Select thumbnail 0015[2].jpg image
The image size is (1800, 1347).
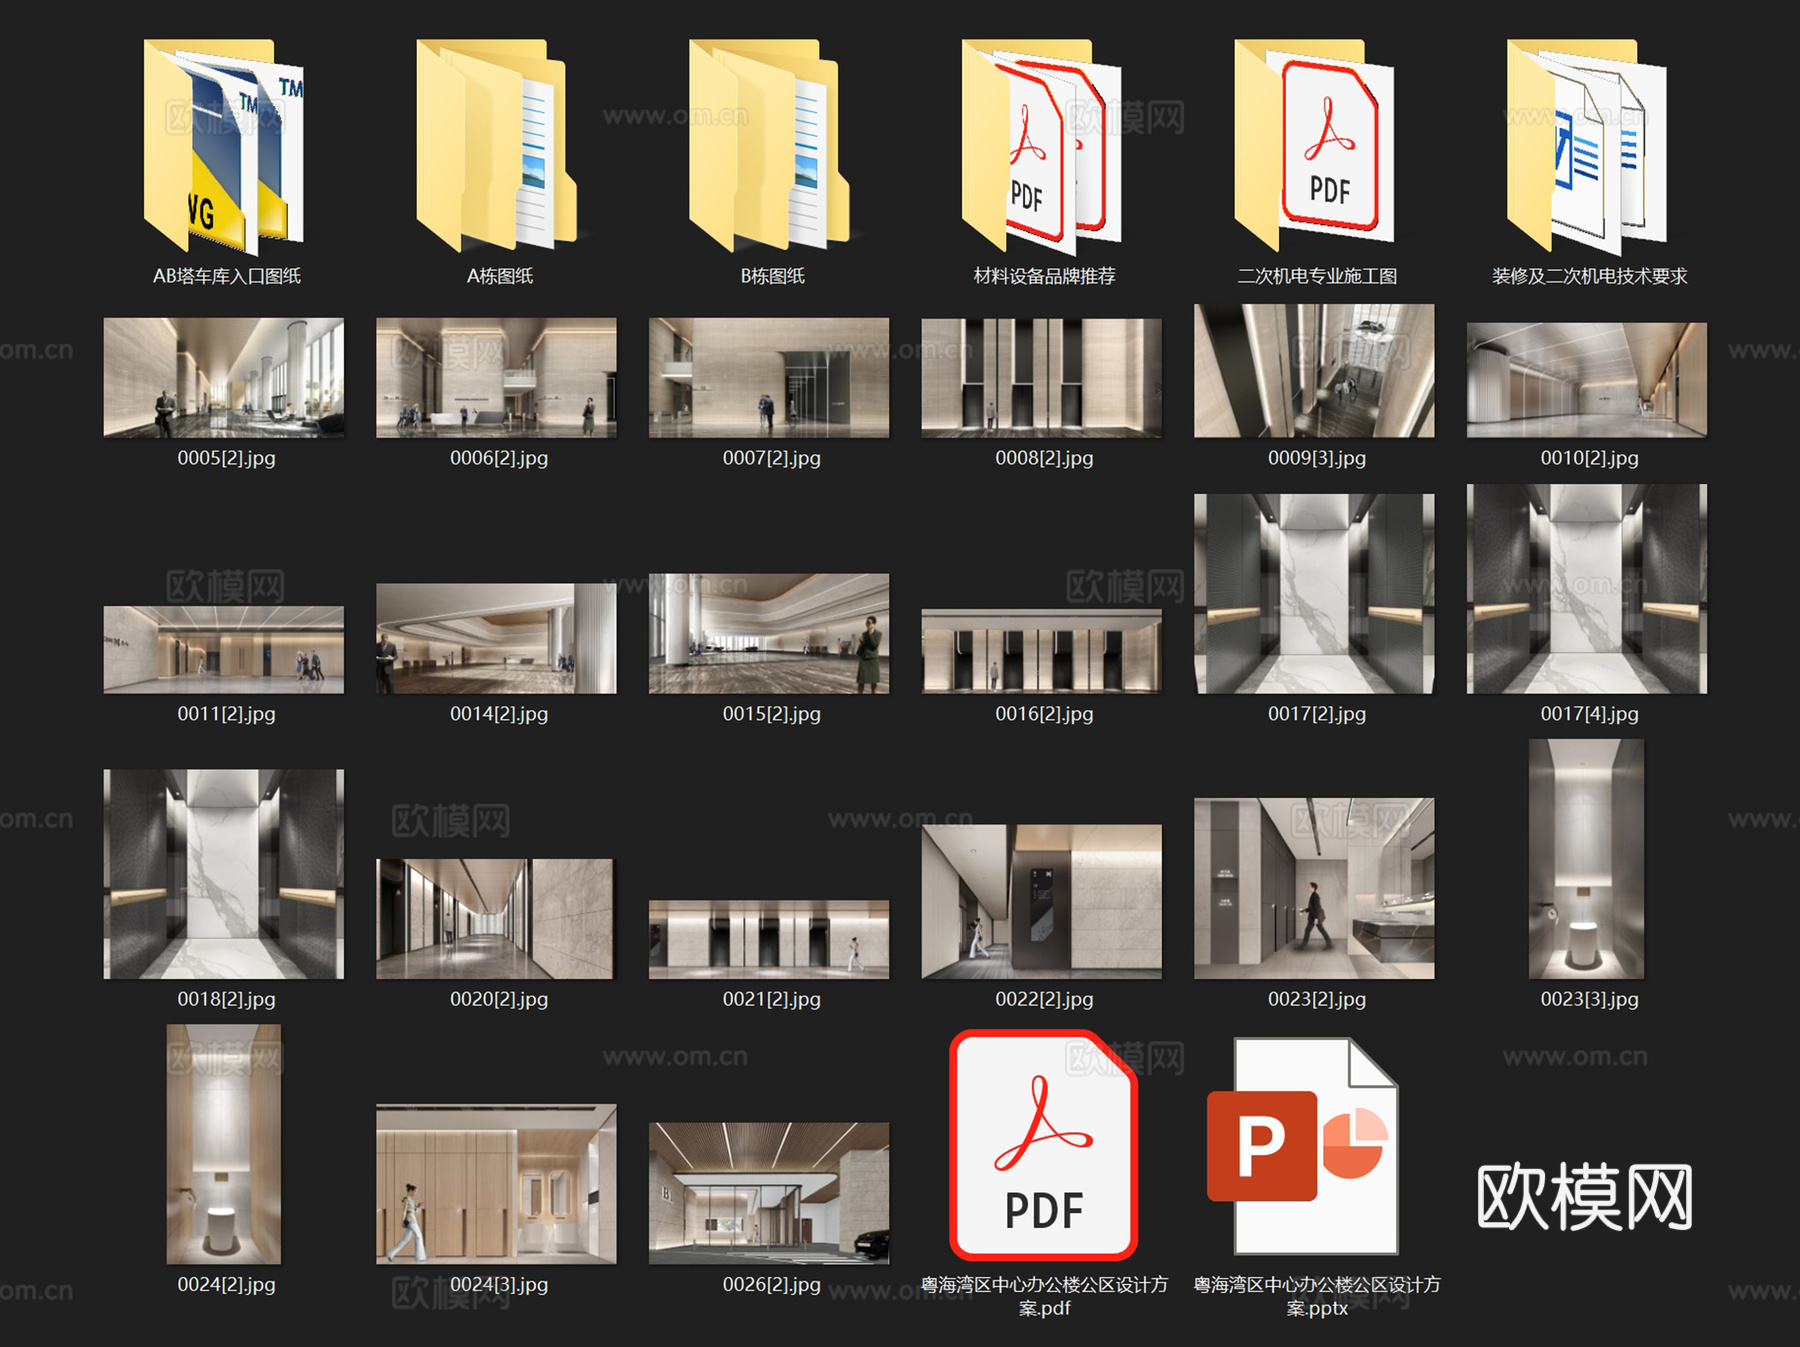tap(769, 634)
